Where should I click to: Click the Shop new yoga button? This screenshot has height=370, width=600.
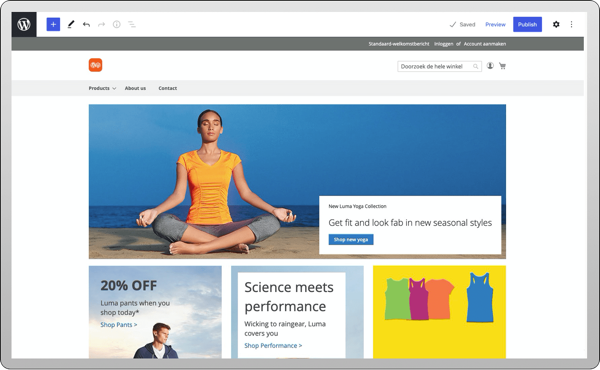pos(351,240)
